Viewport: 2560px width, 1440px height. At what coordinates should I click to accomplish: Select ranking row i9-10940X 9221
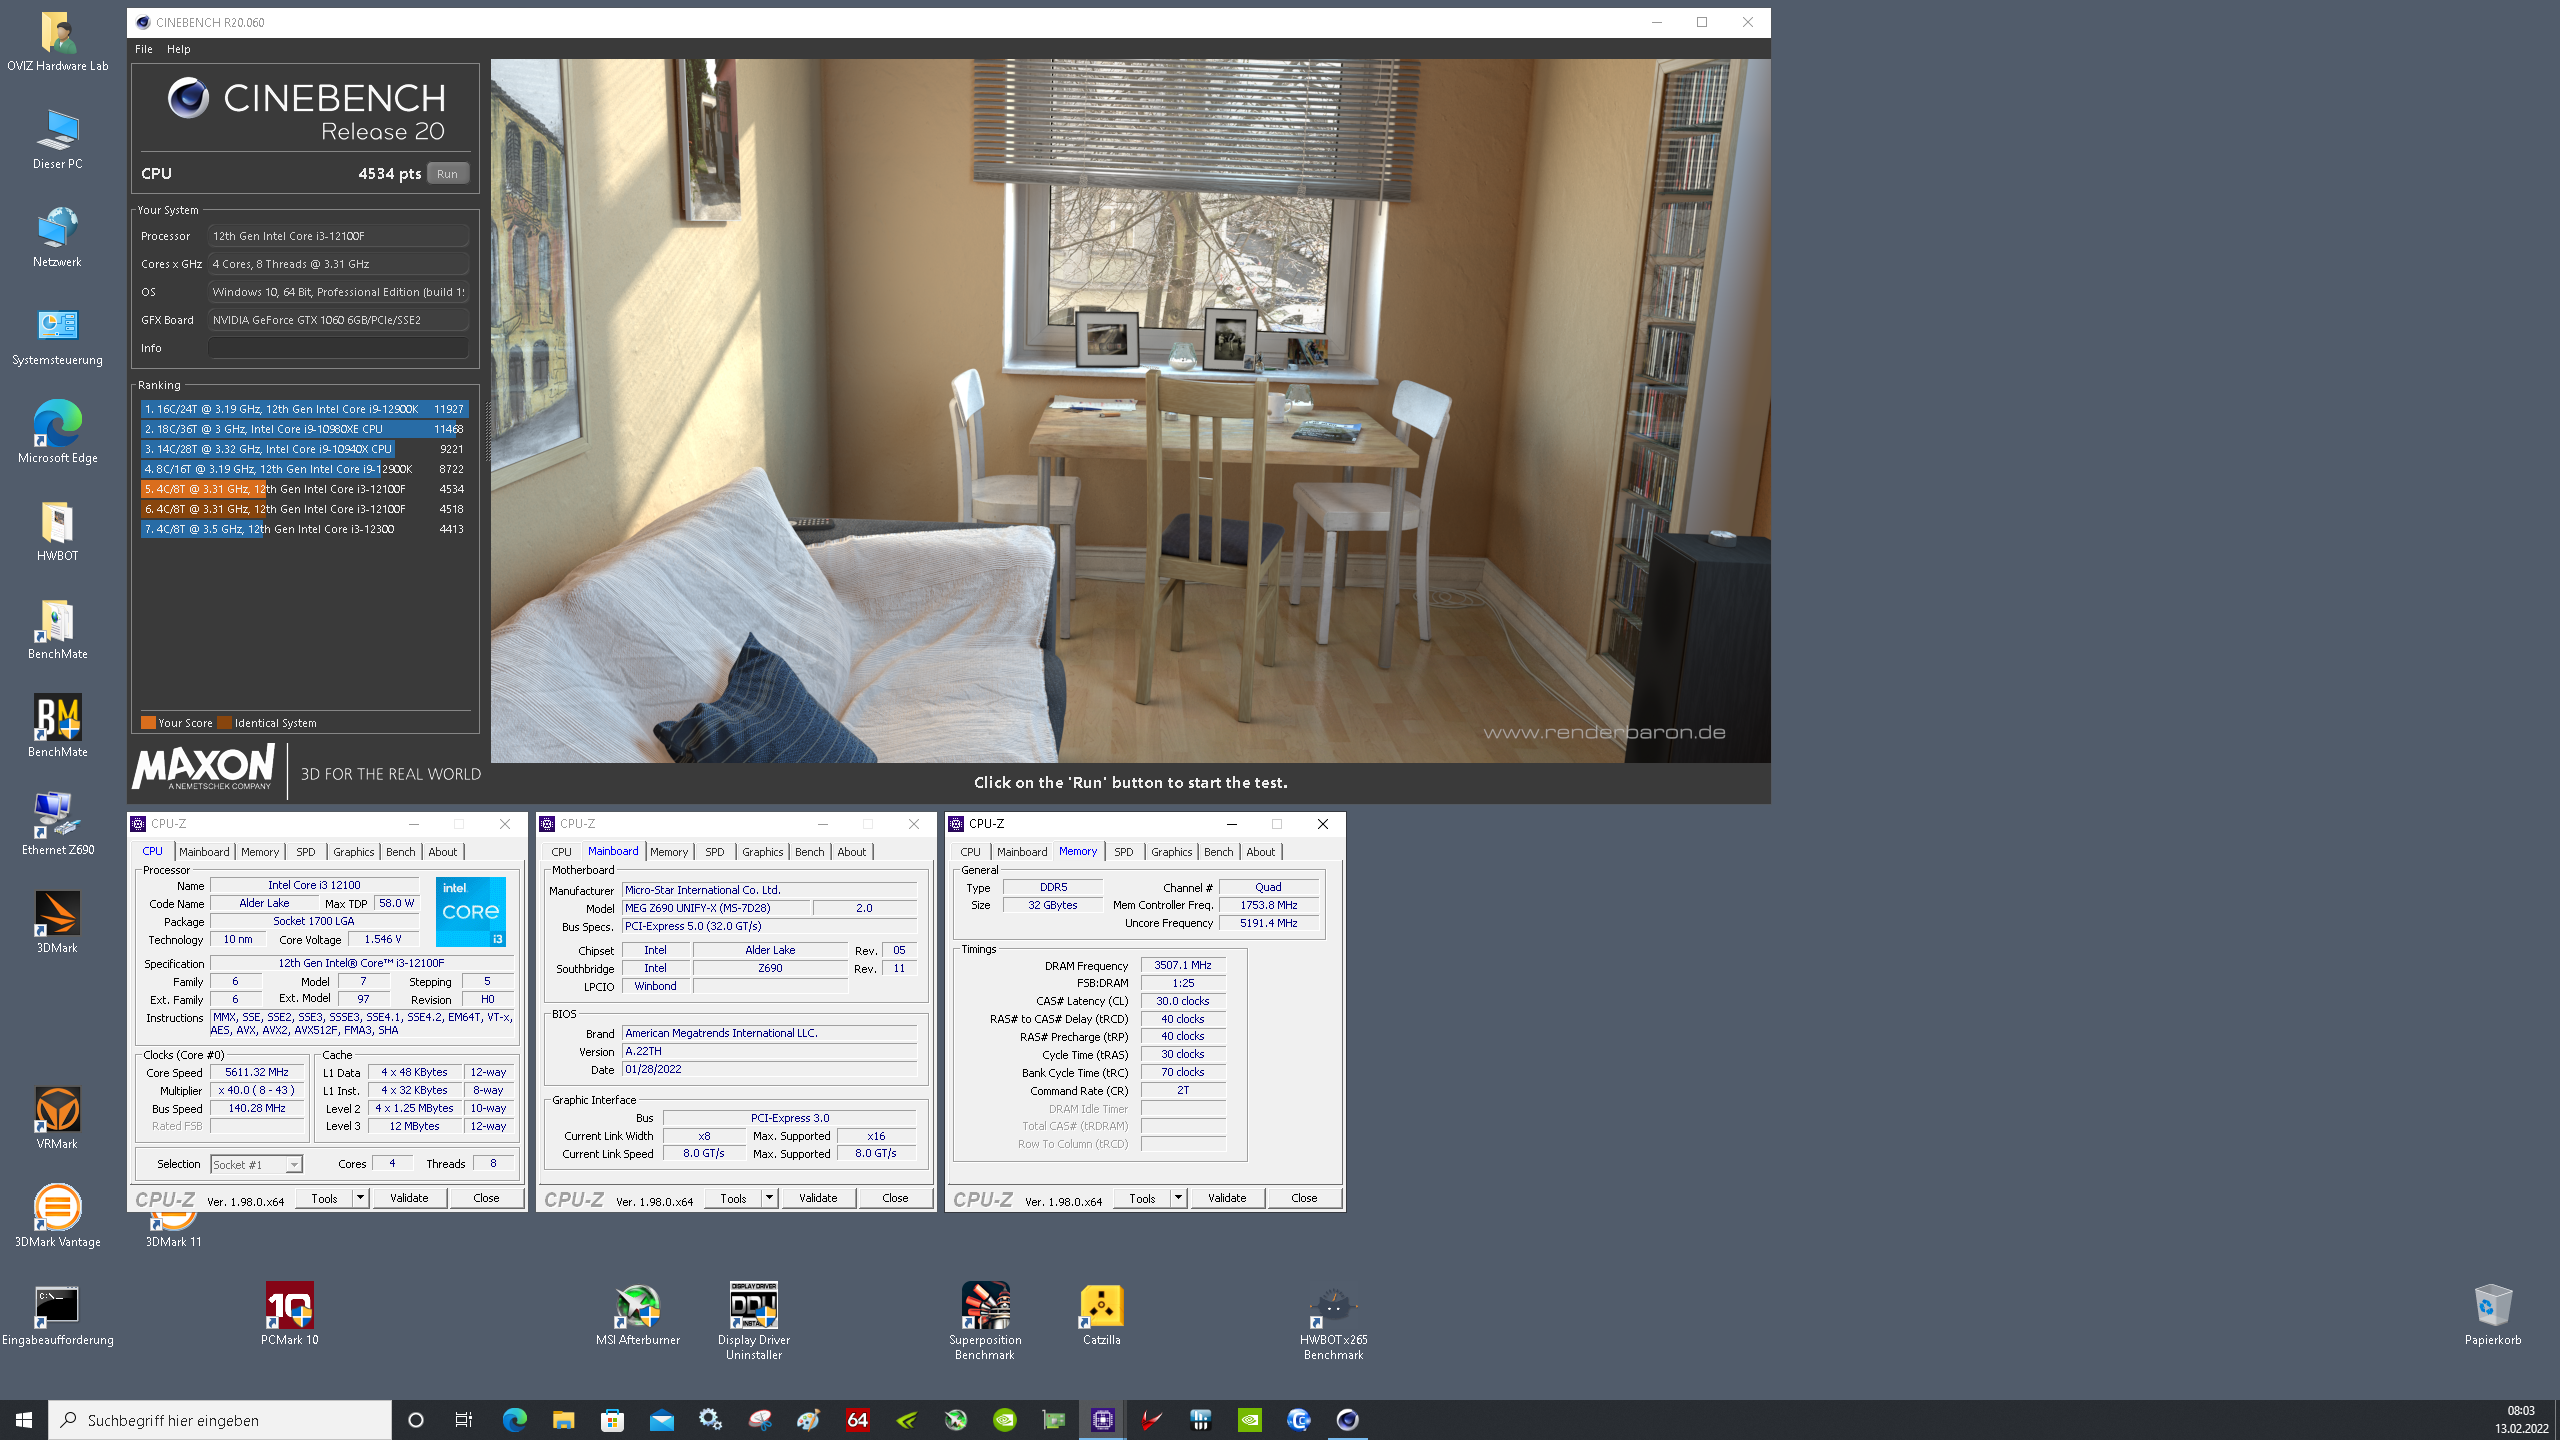coord(304,449)
